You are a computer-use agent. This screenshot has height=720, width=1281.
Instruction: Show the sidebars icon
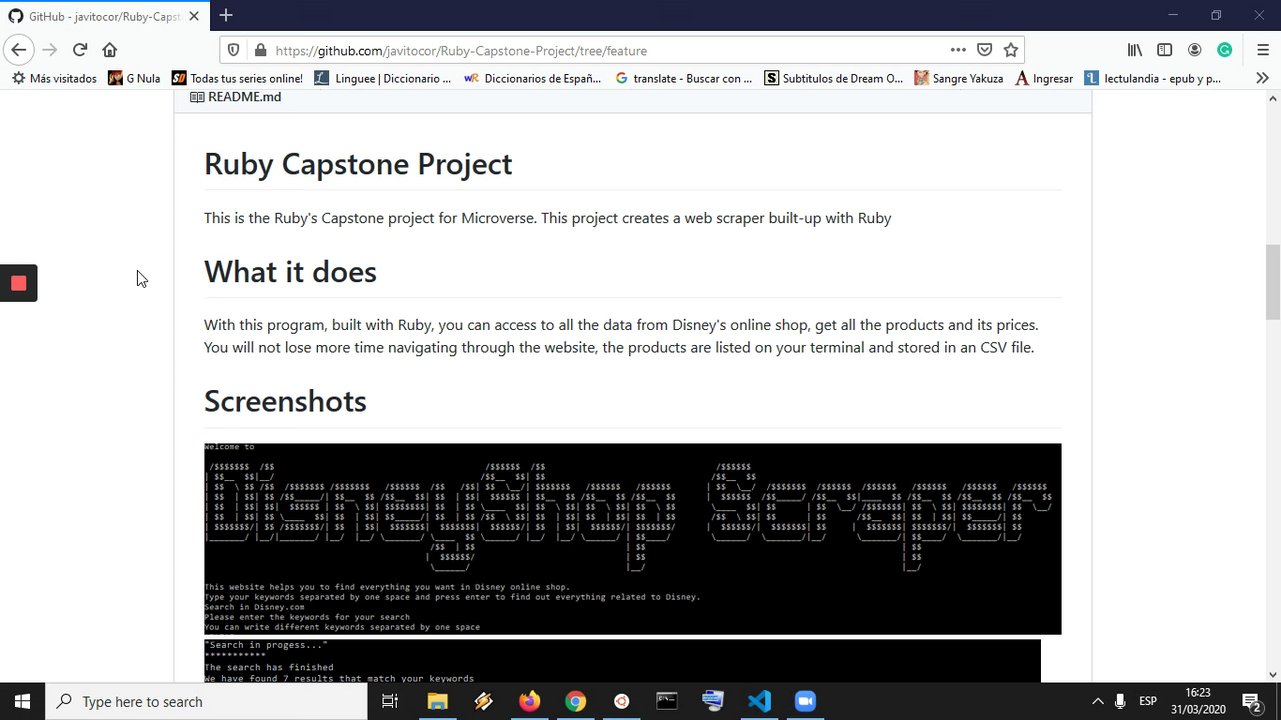point(1165,50)
